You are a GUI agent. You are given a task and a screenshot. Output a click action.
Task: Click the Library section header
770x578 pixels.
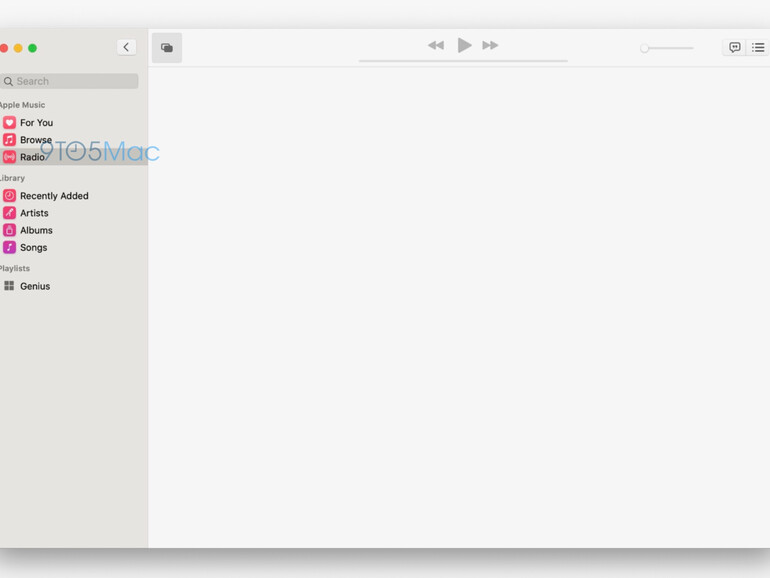click(12, 178)
